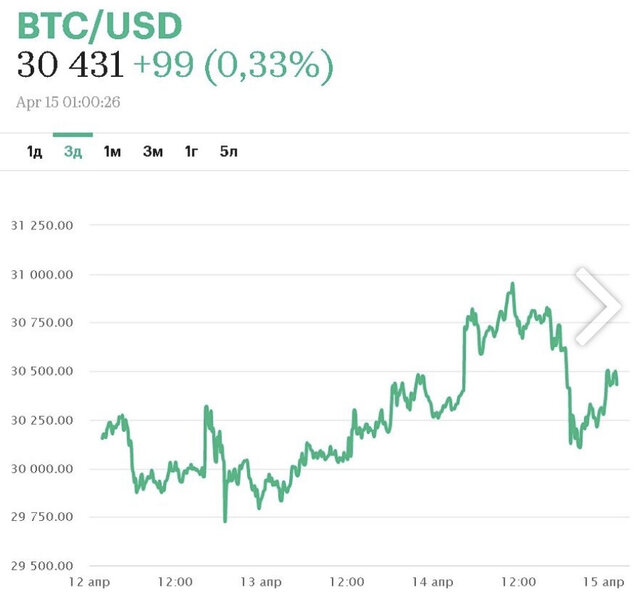
Task: Open the 5л five-year range
Action: [x=229, y=152]
